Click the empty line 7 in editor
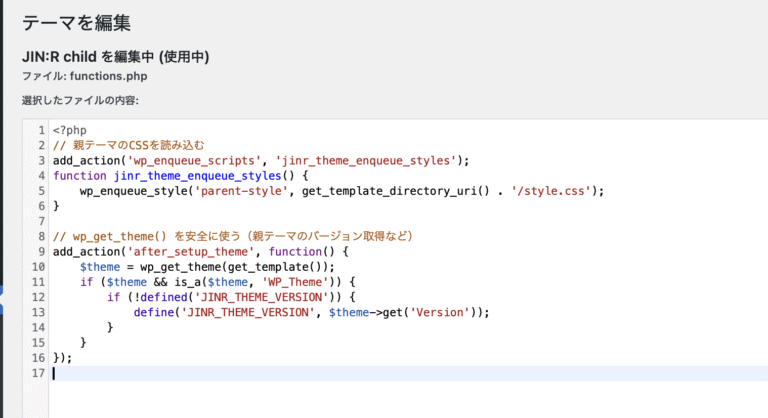Screen dimensions: 768x418 [408, 221]
